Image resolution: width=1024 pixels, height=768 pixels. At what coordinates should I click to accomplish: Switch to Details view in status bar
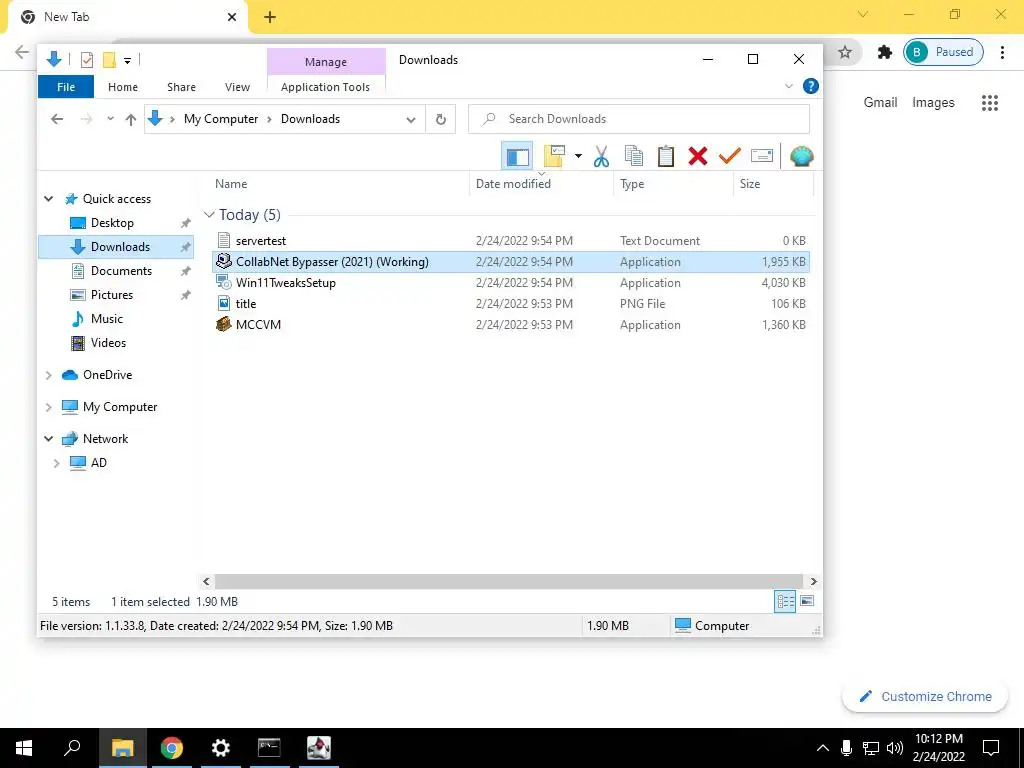[x=785, y=601]
